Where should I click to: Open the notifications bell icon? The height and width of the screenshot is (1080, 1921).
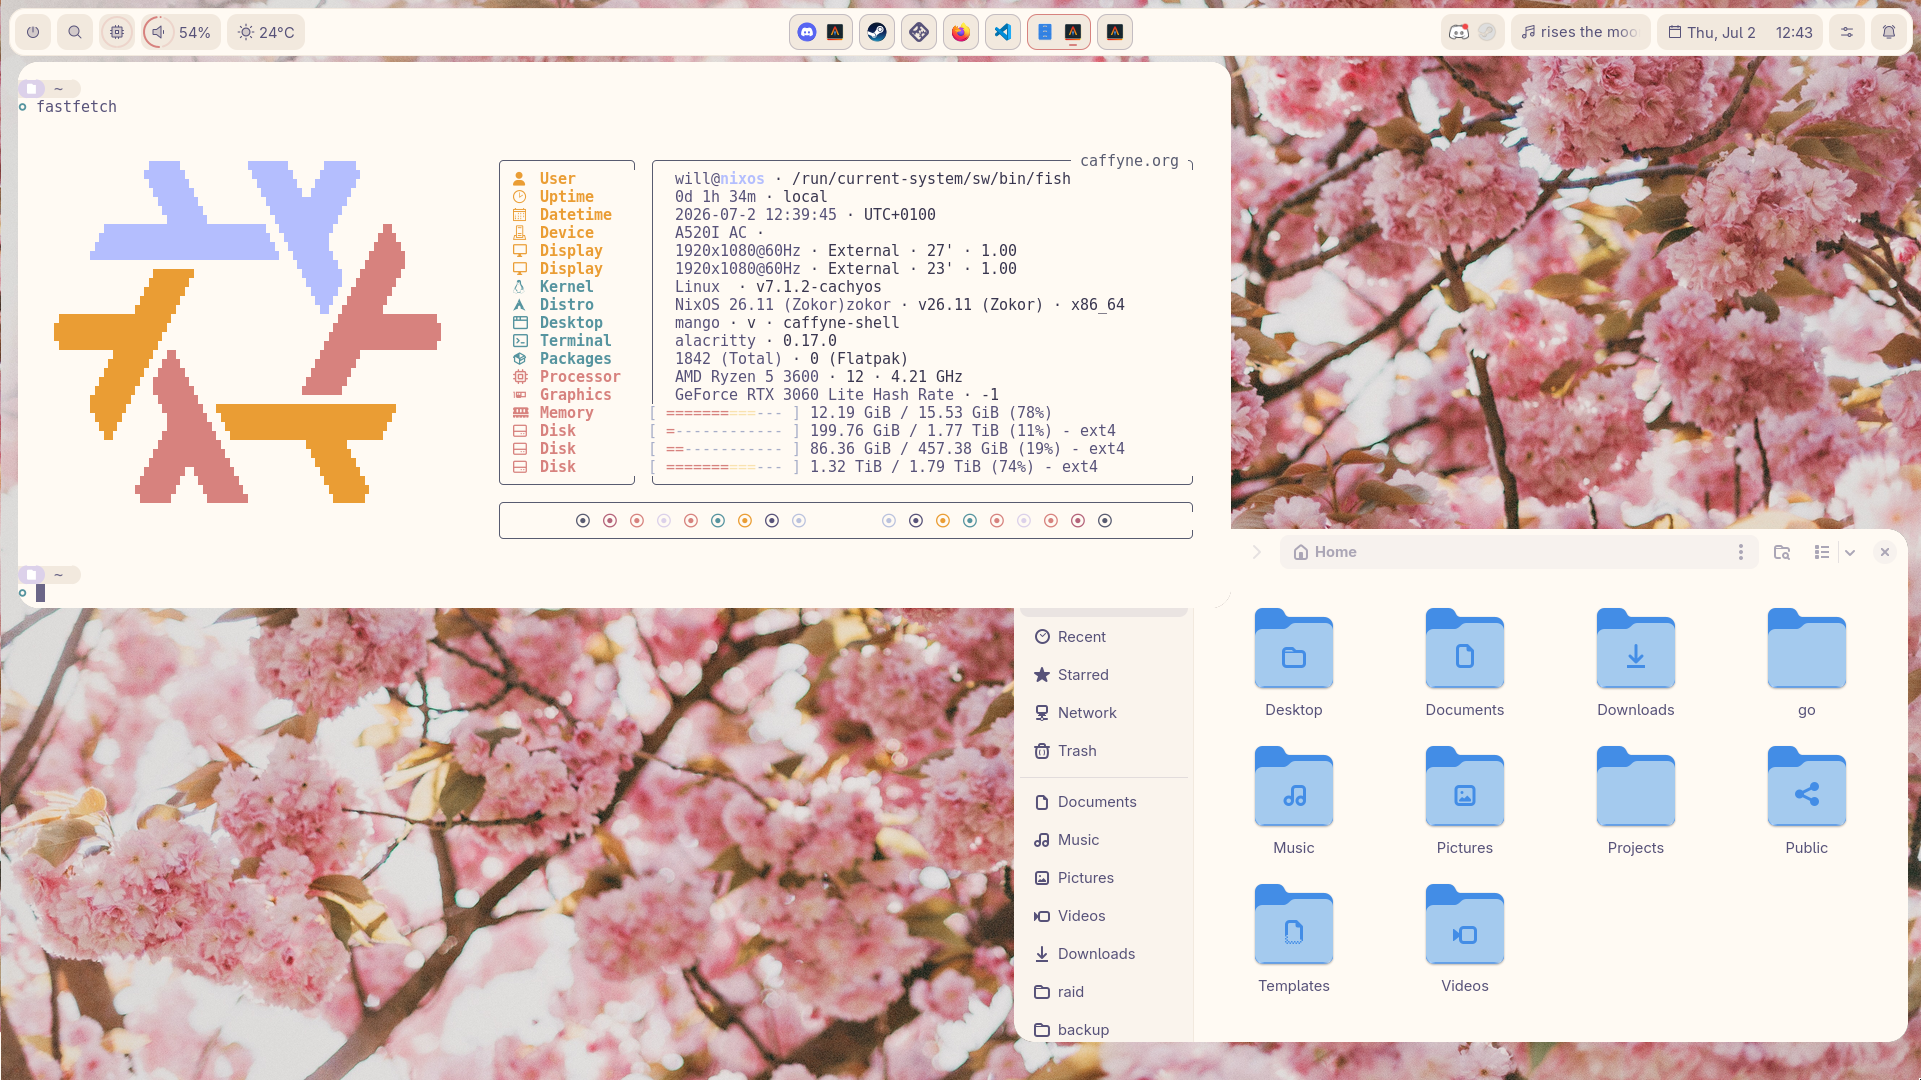[x=1889, y=32]
